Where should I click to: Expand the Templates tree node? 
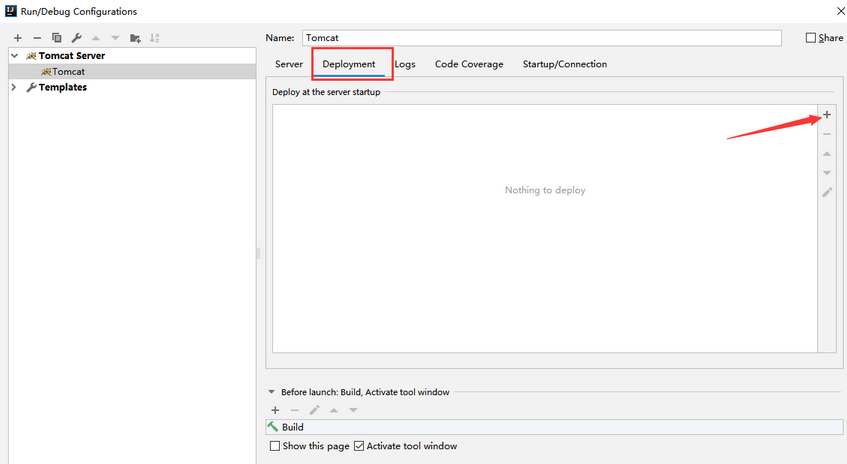click(x=14, y=87)
